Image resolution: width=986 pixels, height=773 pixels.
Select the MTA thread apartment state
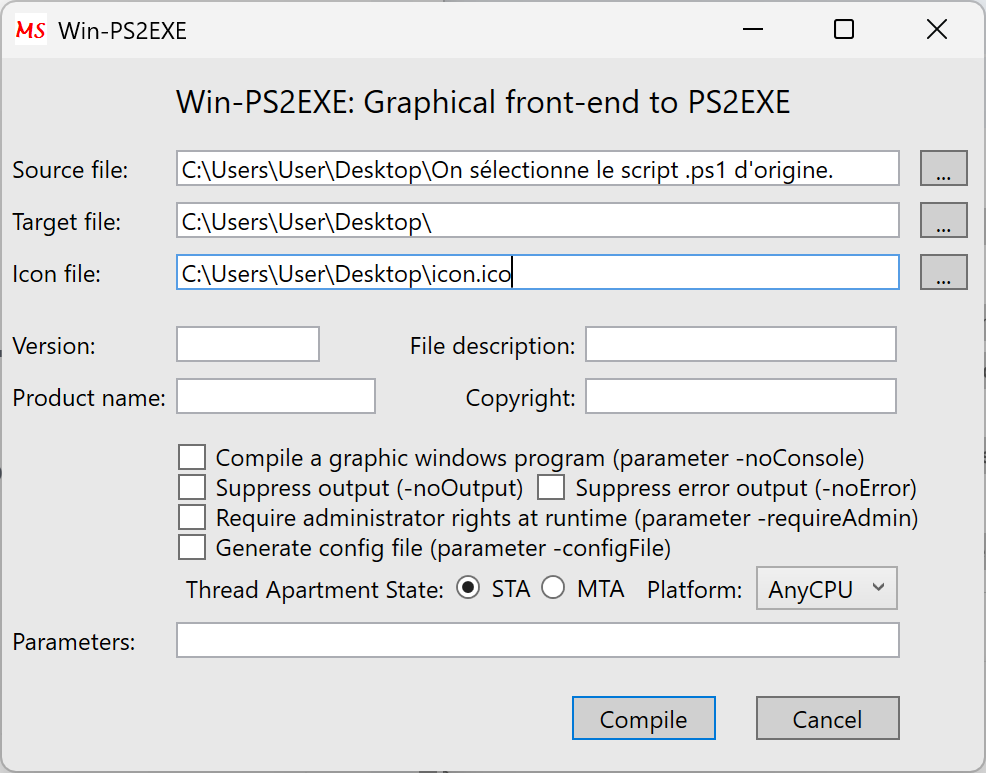(x=553, y=589)
